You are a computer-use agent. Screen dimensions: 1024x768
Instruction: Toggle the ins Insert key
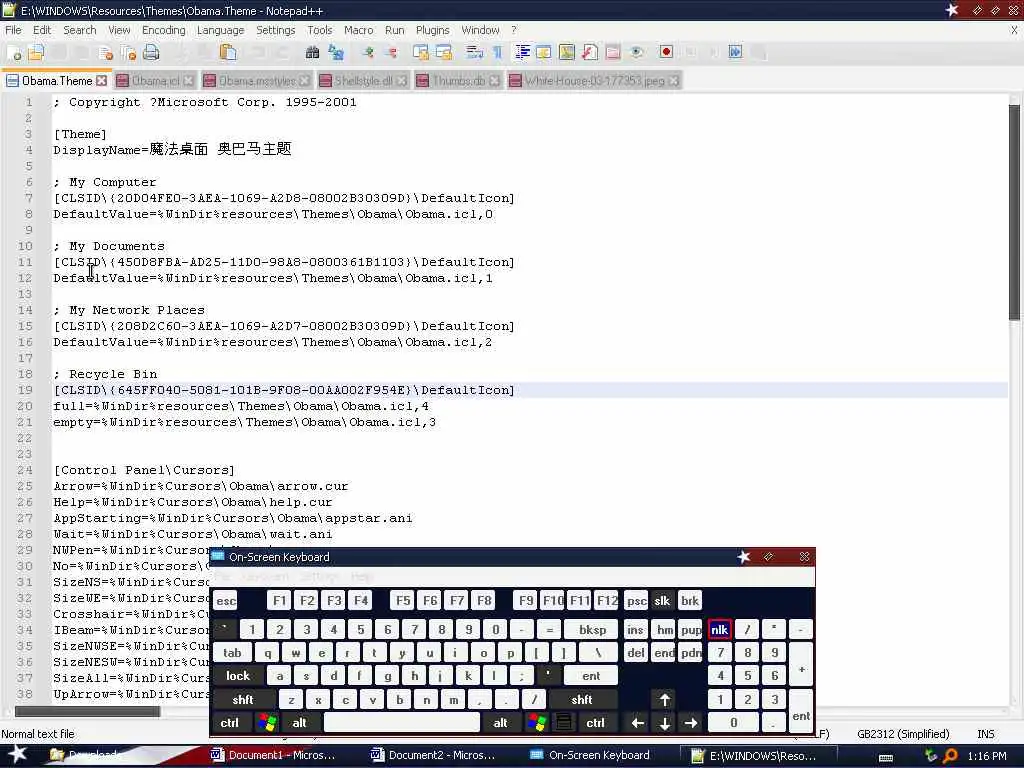coord(635,630)
